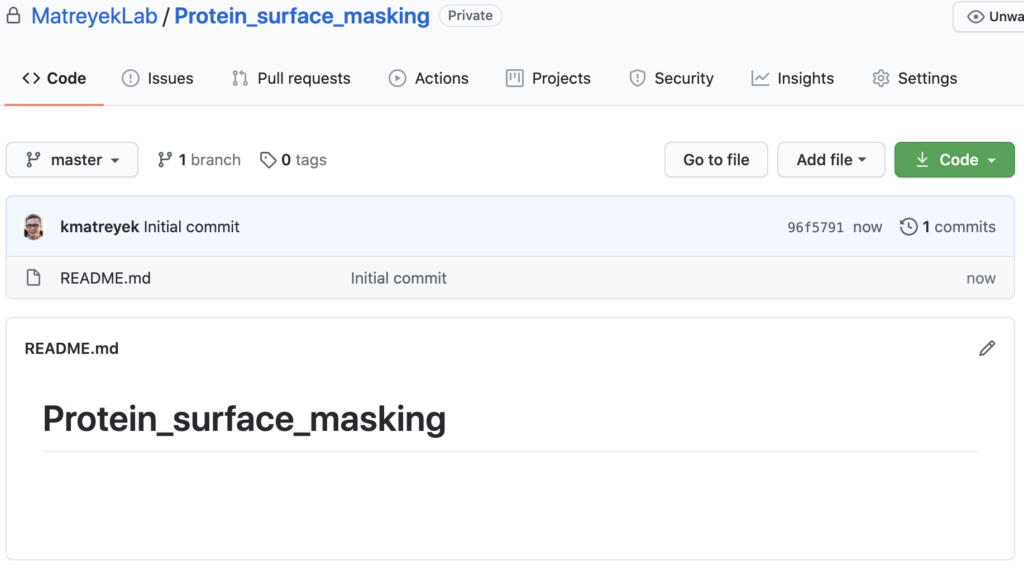The image size is (1024, 566).
Task: Select the Security tab
Action: (x=671, y=78)
